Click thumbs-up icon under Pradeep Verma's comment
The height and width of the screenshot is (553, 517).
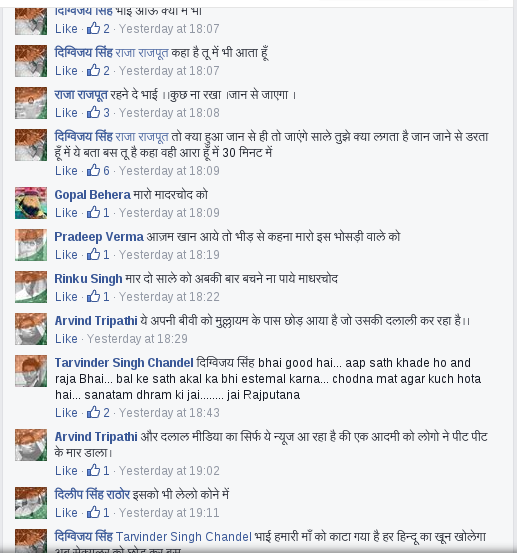click(93, 254)
